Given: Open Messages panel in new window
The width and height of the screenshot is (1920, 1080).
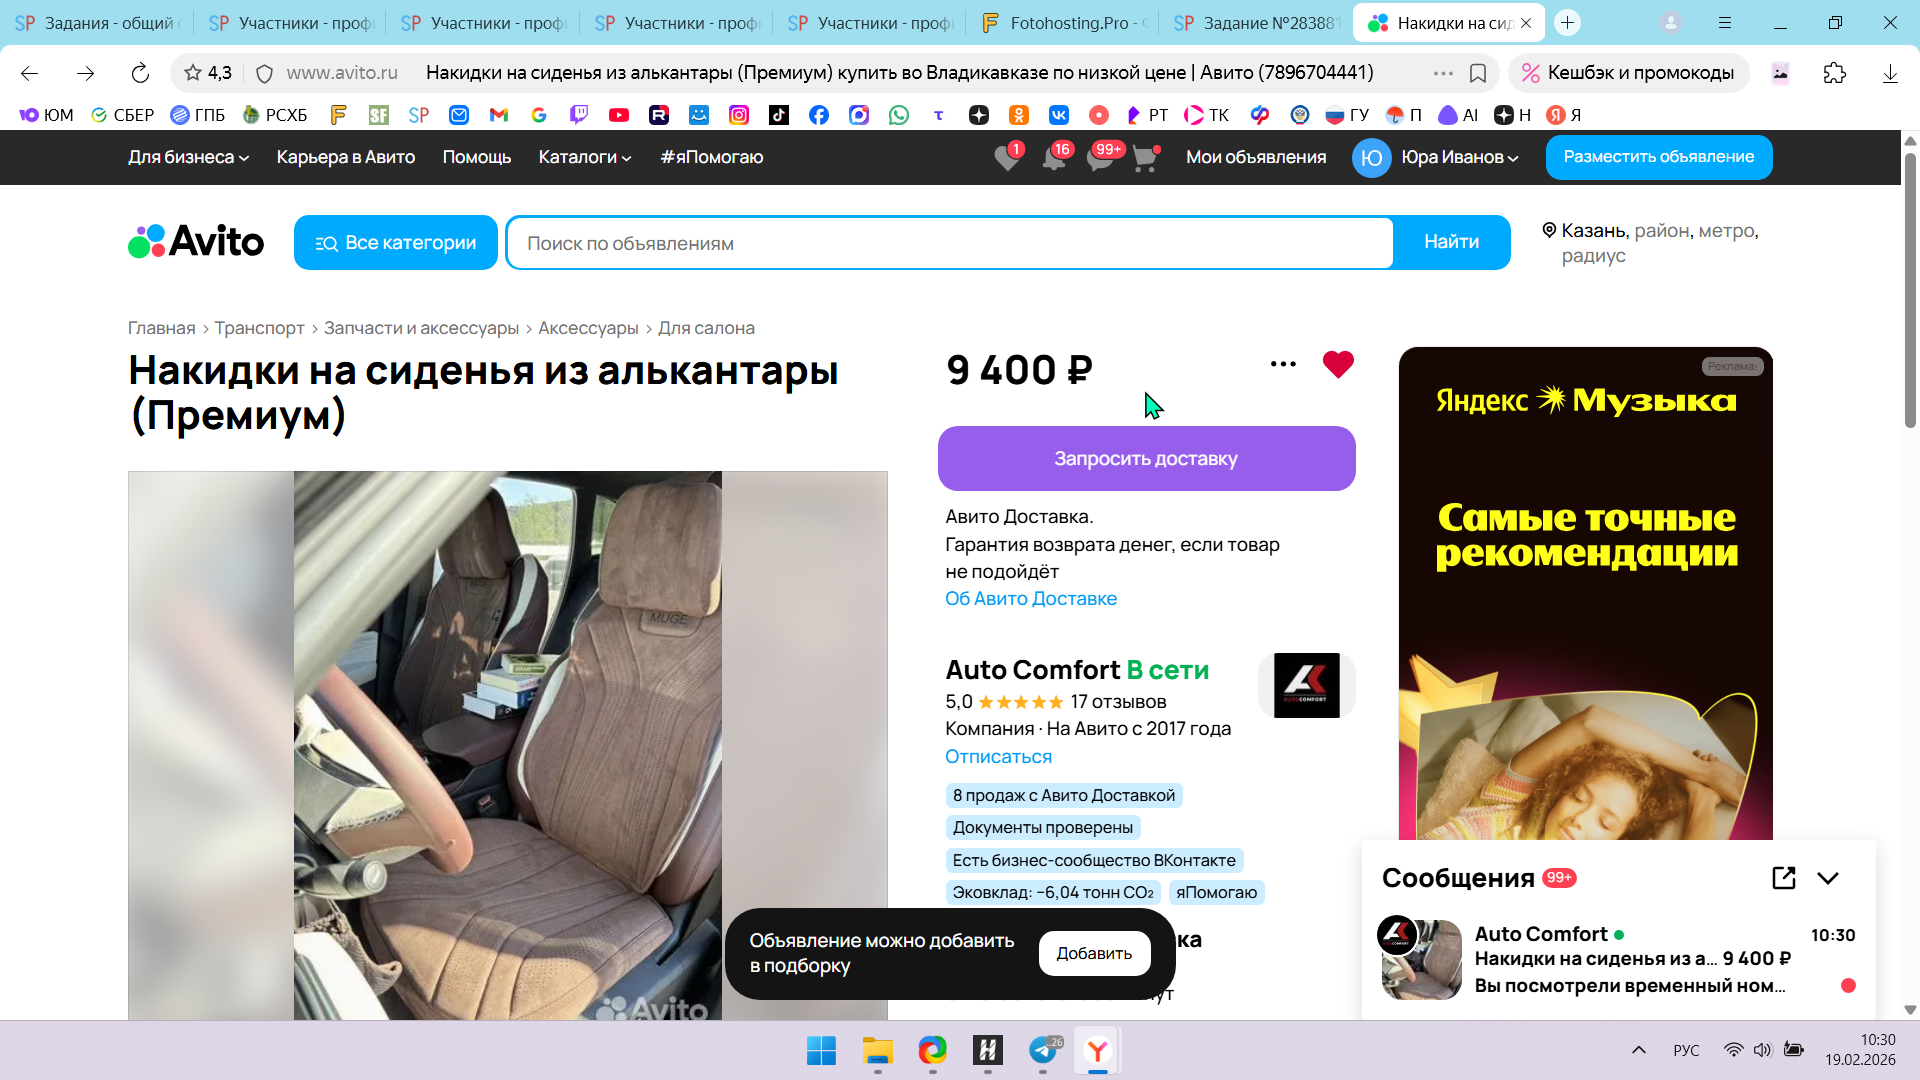Looking at the screenshot, I should (x=1783, y=878).
